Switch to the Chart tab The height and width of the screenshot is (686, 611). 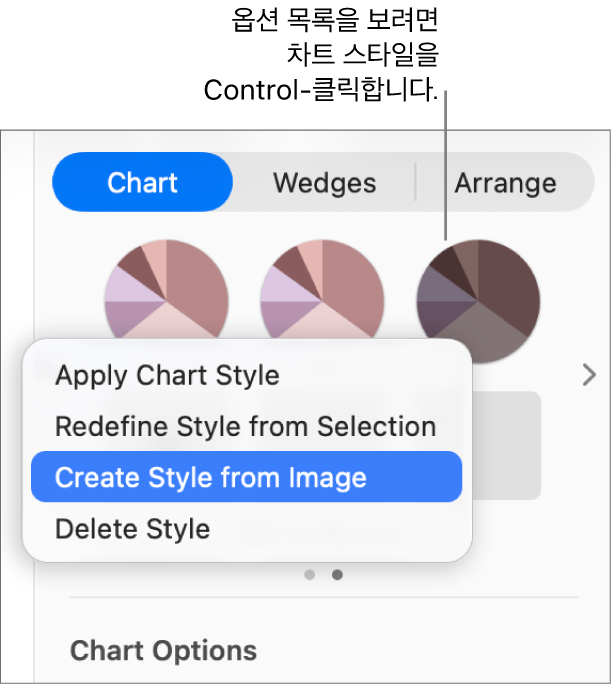[x=142, y=183]
